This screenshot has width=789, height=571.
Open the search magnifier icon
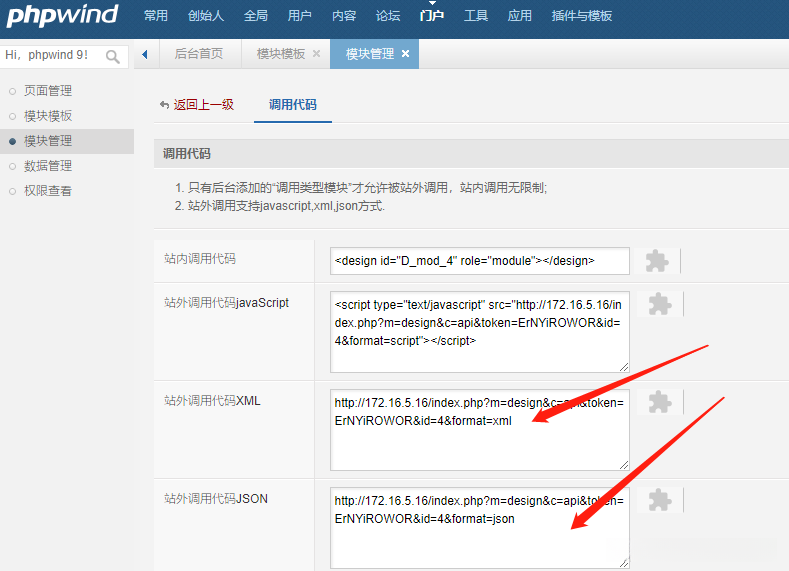[x=113, y=56]
